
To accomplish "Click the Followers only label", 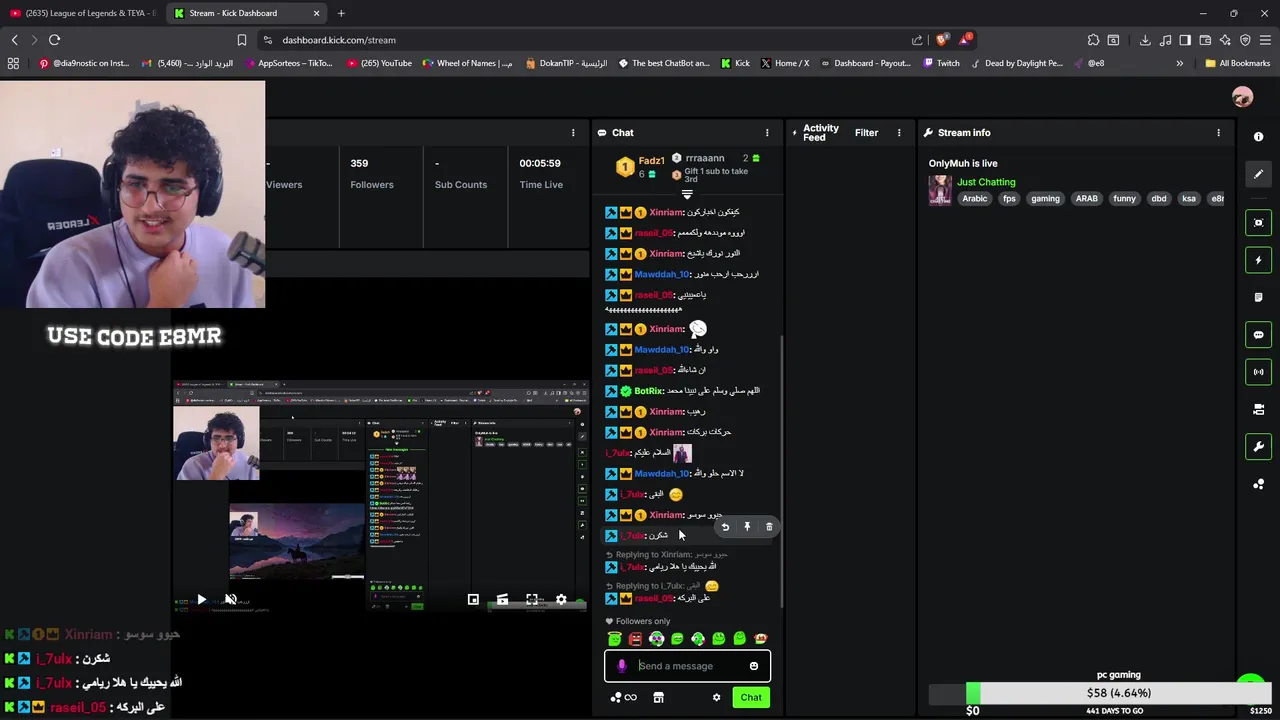I will click(642, 621).
